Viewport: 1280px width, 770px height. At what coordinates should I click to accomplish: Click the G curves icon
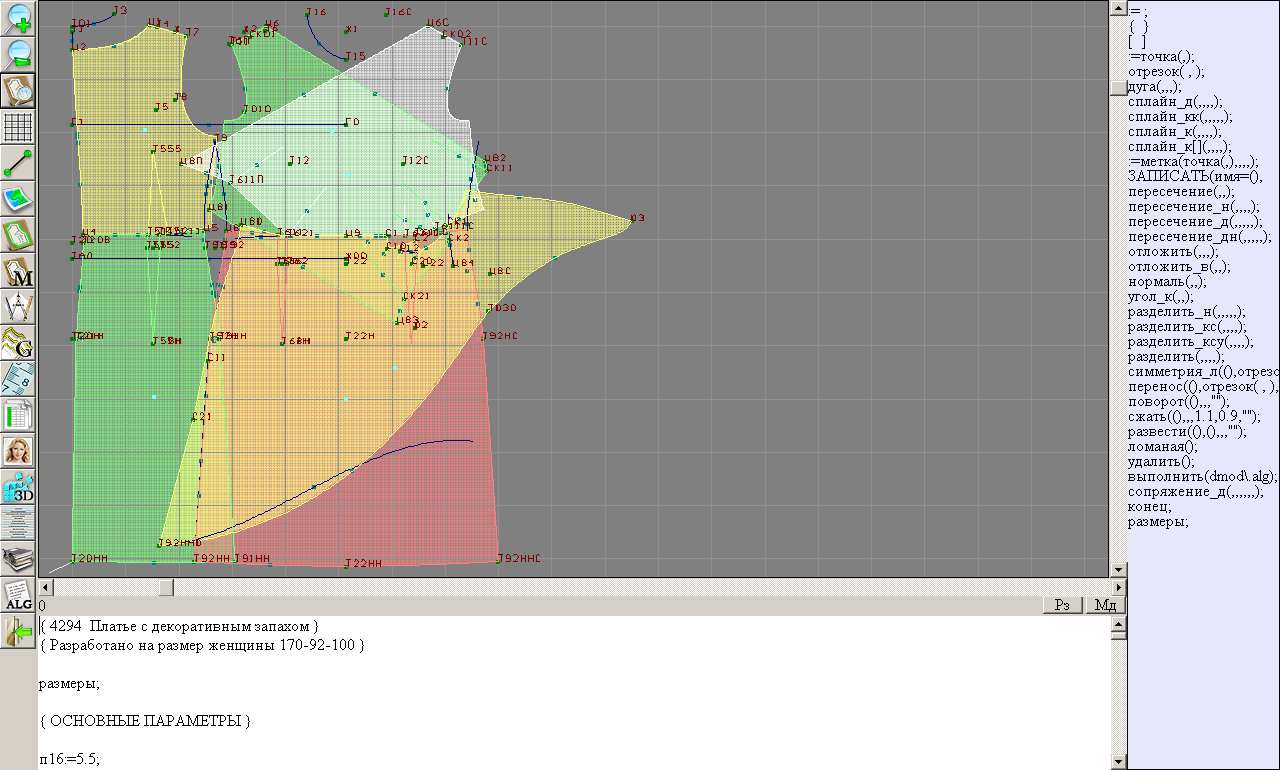tap(19, 343)
